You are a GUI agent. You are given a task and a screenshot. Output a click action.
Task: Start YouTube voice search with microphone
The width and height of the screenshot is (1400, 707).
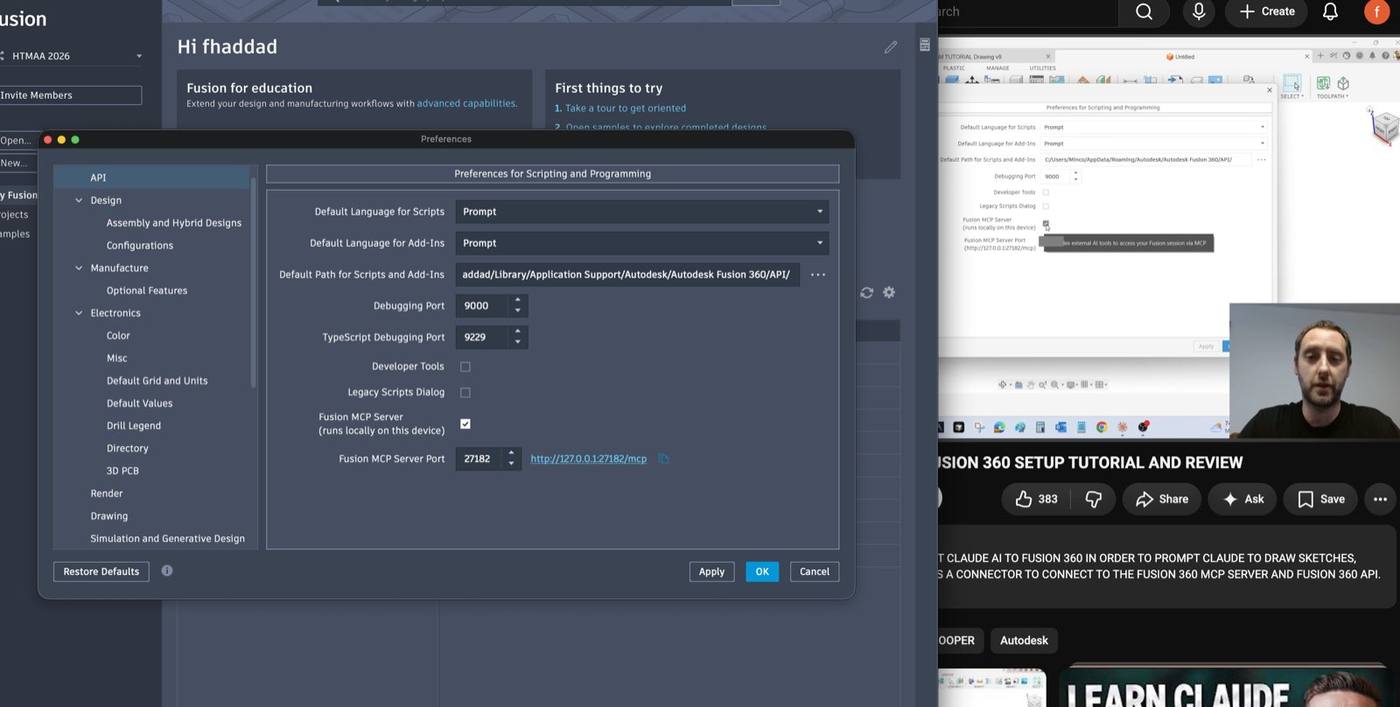point(1198,12)
